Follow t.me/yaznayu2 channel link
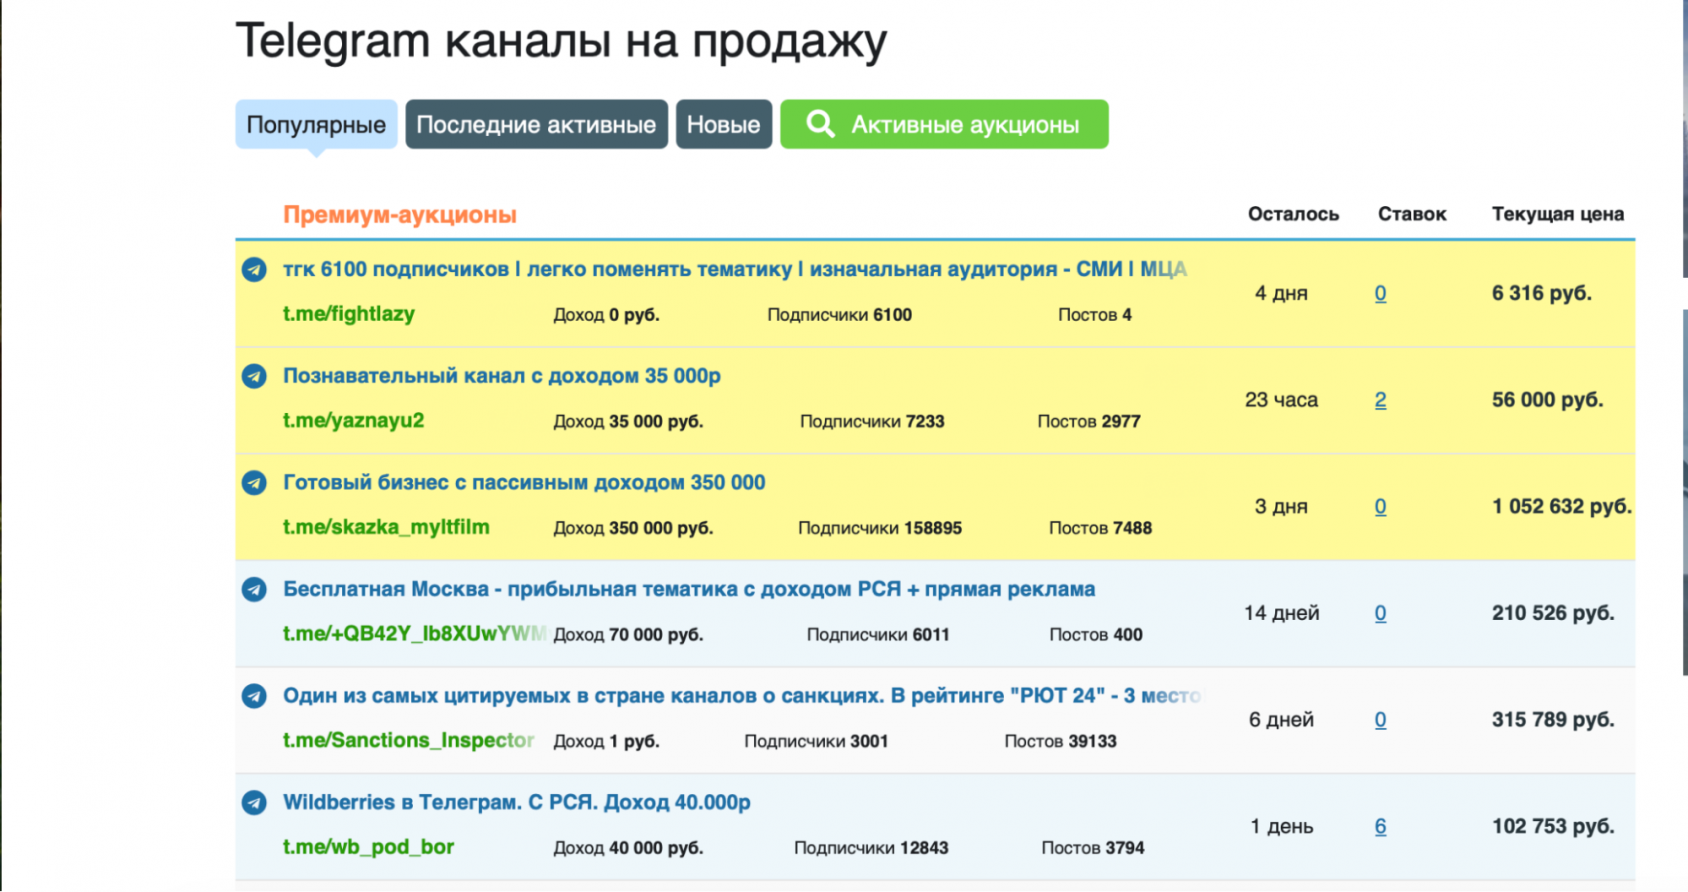 point(353,420)
